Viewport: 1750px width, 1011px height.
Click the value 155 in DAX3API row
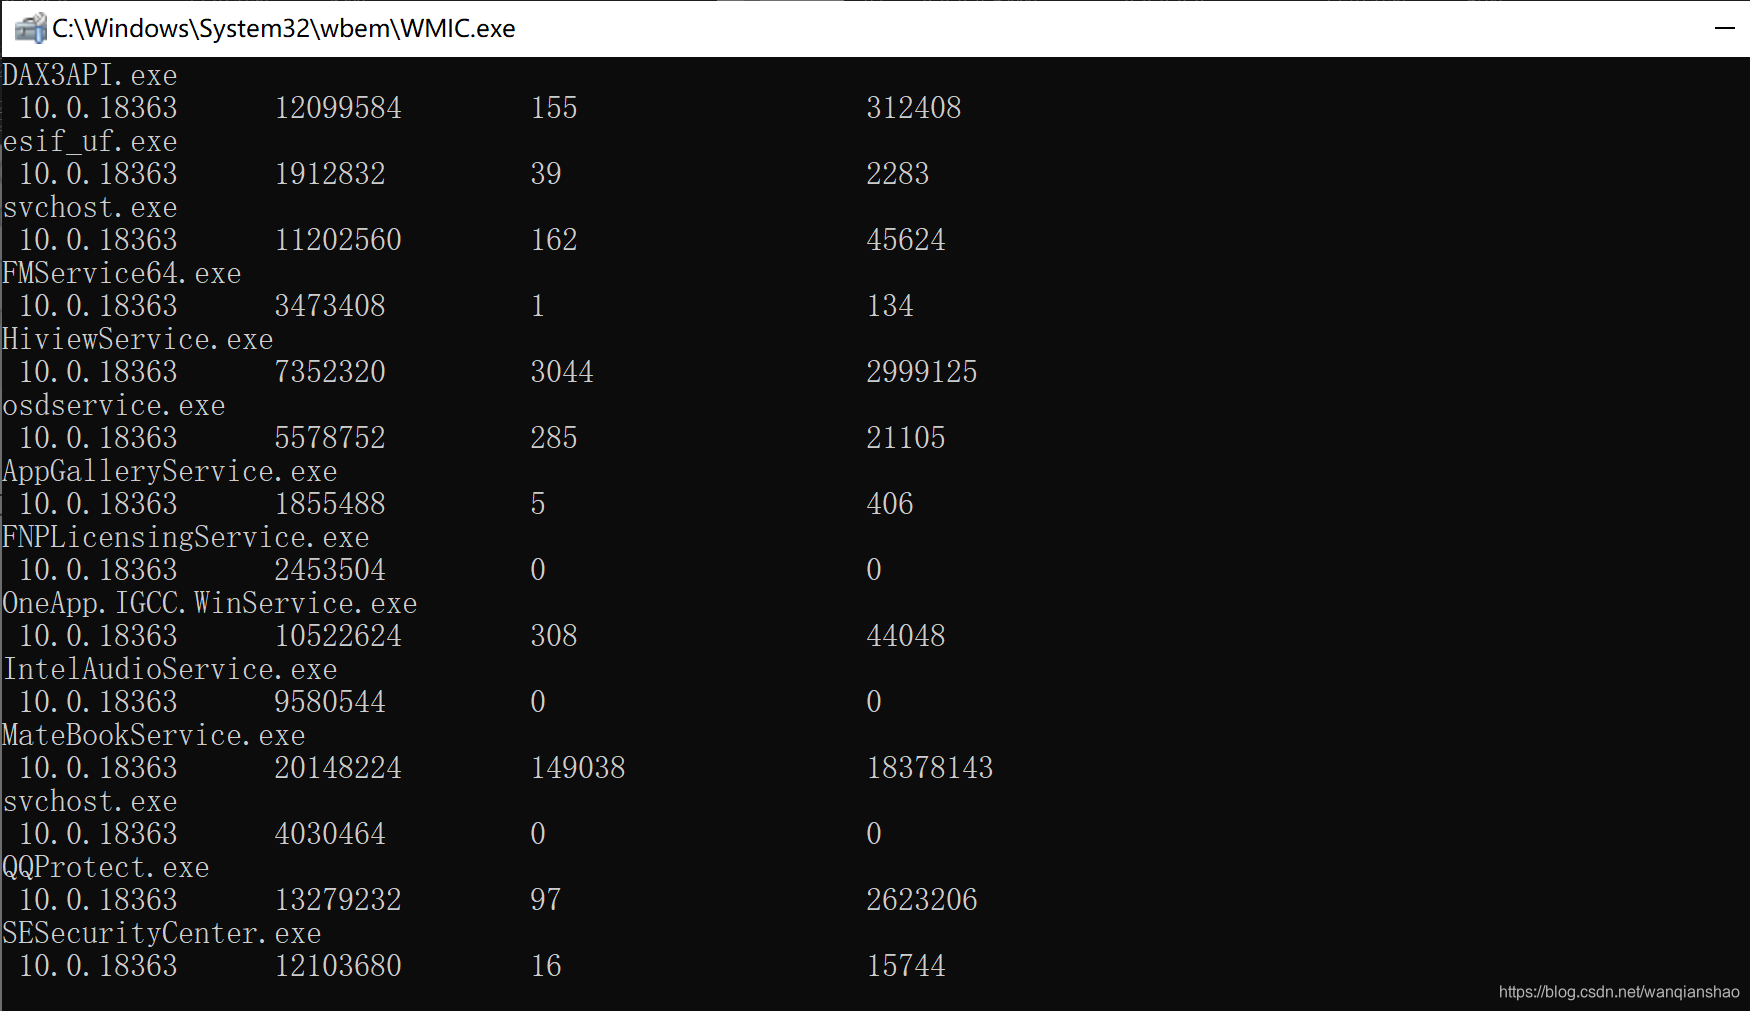pyautogui.click(x=554, y=108)
